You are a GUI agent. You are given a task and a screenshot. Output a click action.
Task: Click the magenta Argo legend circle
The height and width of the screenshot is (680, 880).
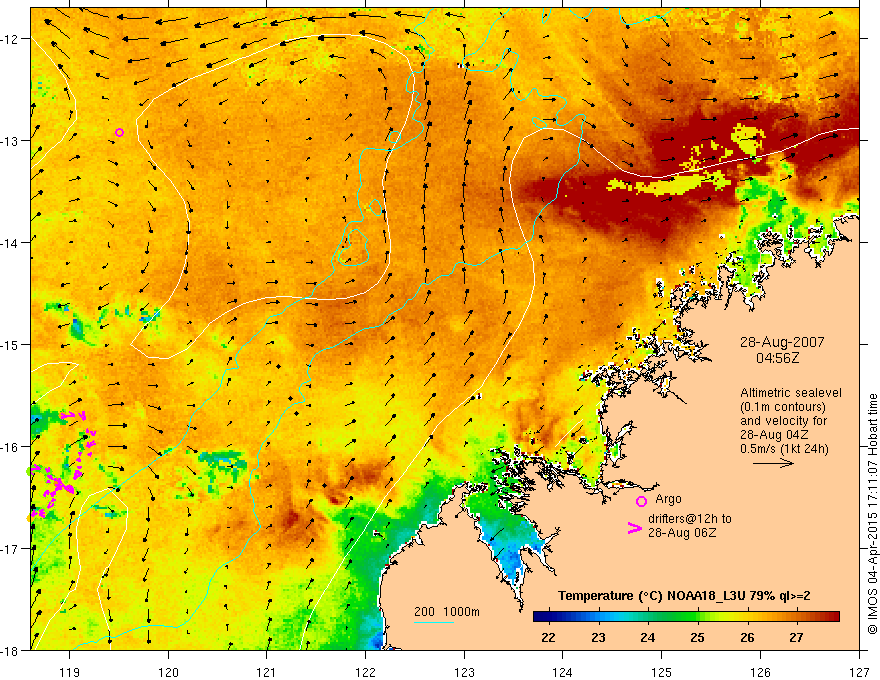click(641, 501)
